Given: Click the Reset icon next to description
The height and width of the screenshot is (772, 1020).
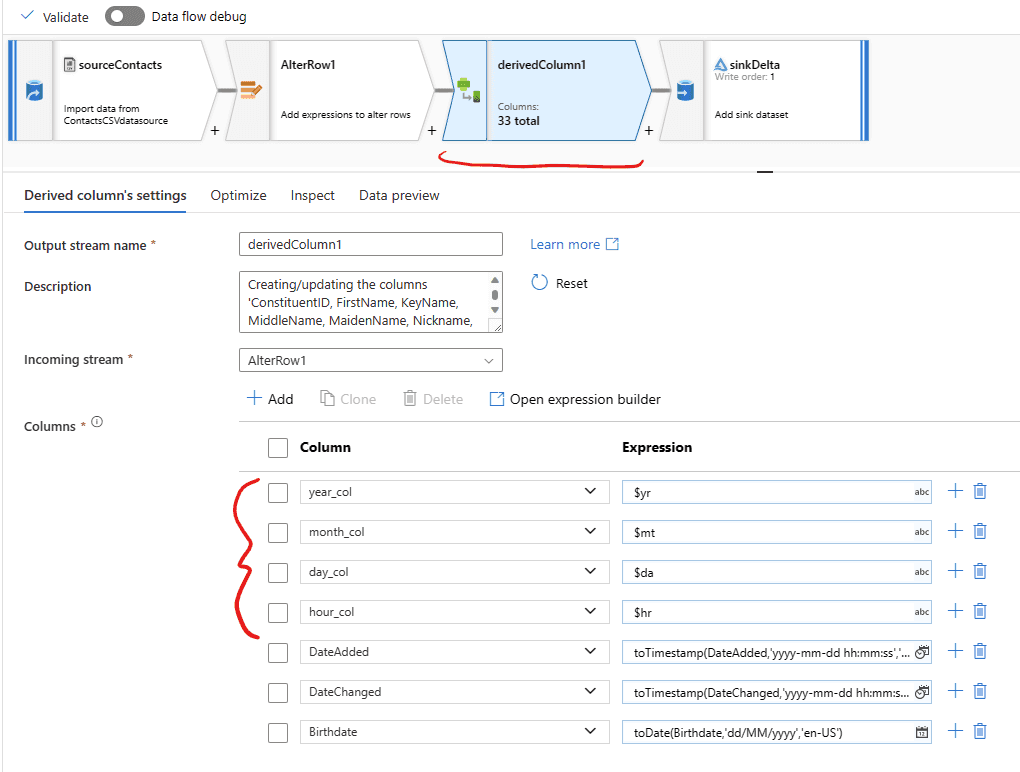Looking at the screenshot, I should pos(540,283).
